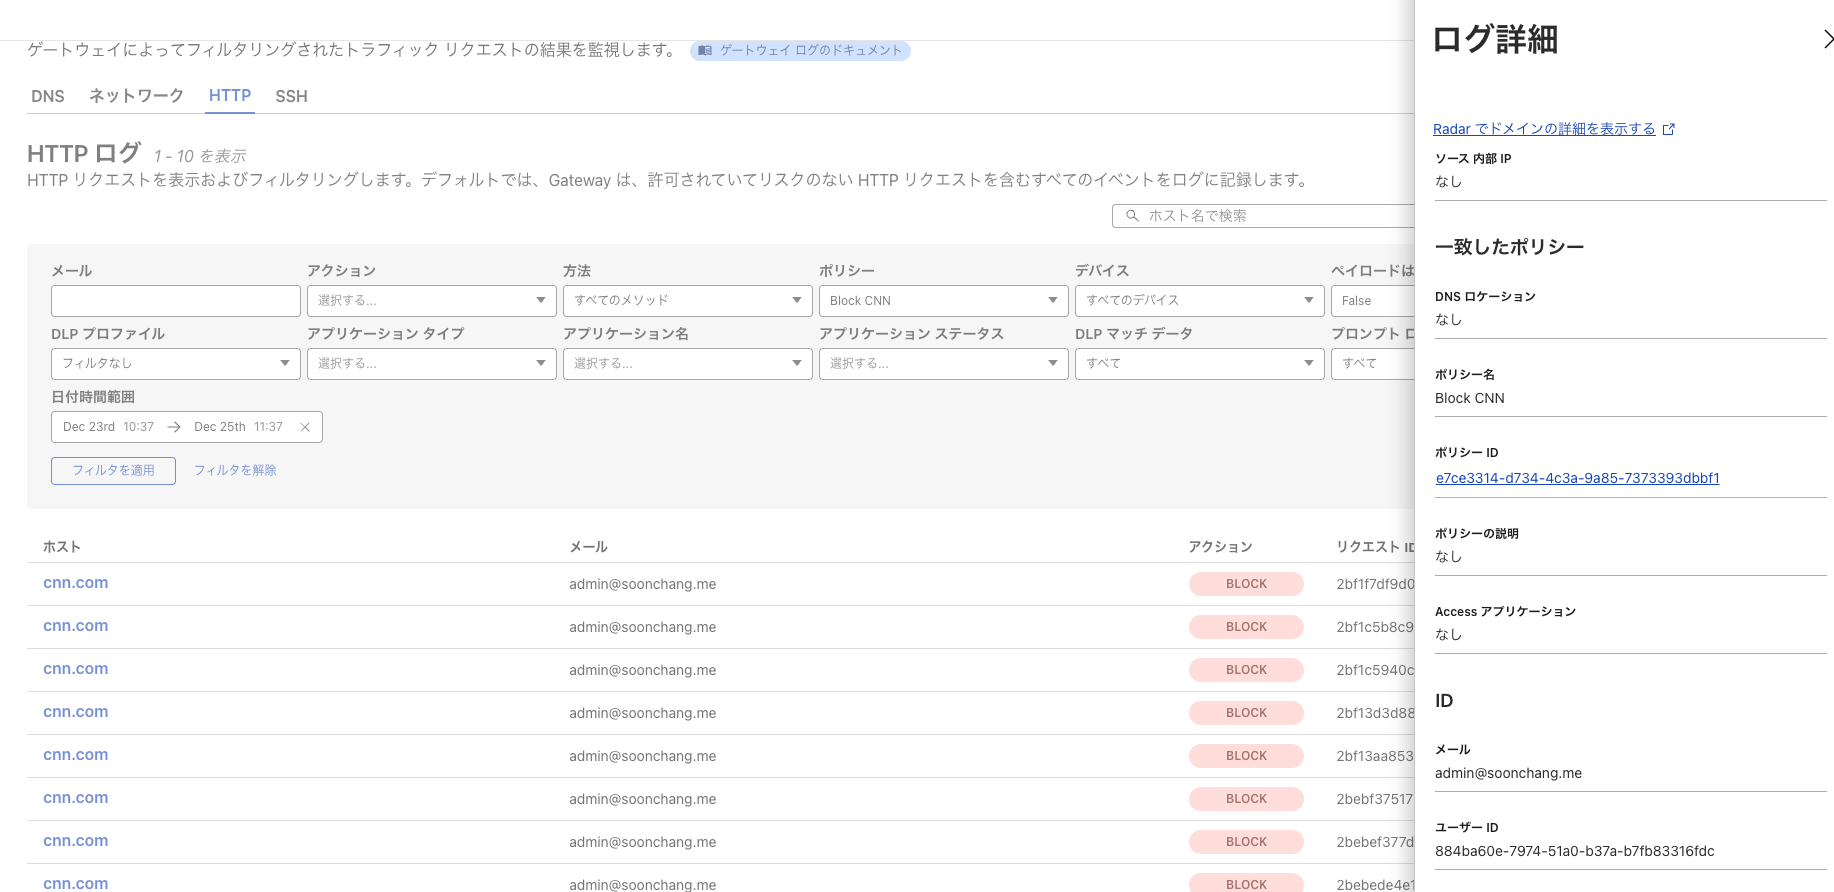This screenshot has width=1834, height=892.
Task: Click the アクション column header
Action: click(x=1220, y=547)
